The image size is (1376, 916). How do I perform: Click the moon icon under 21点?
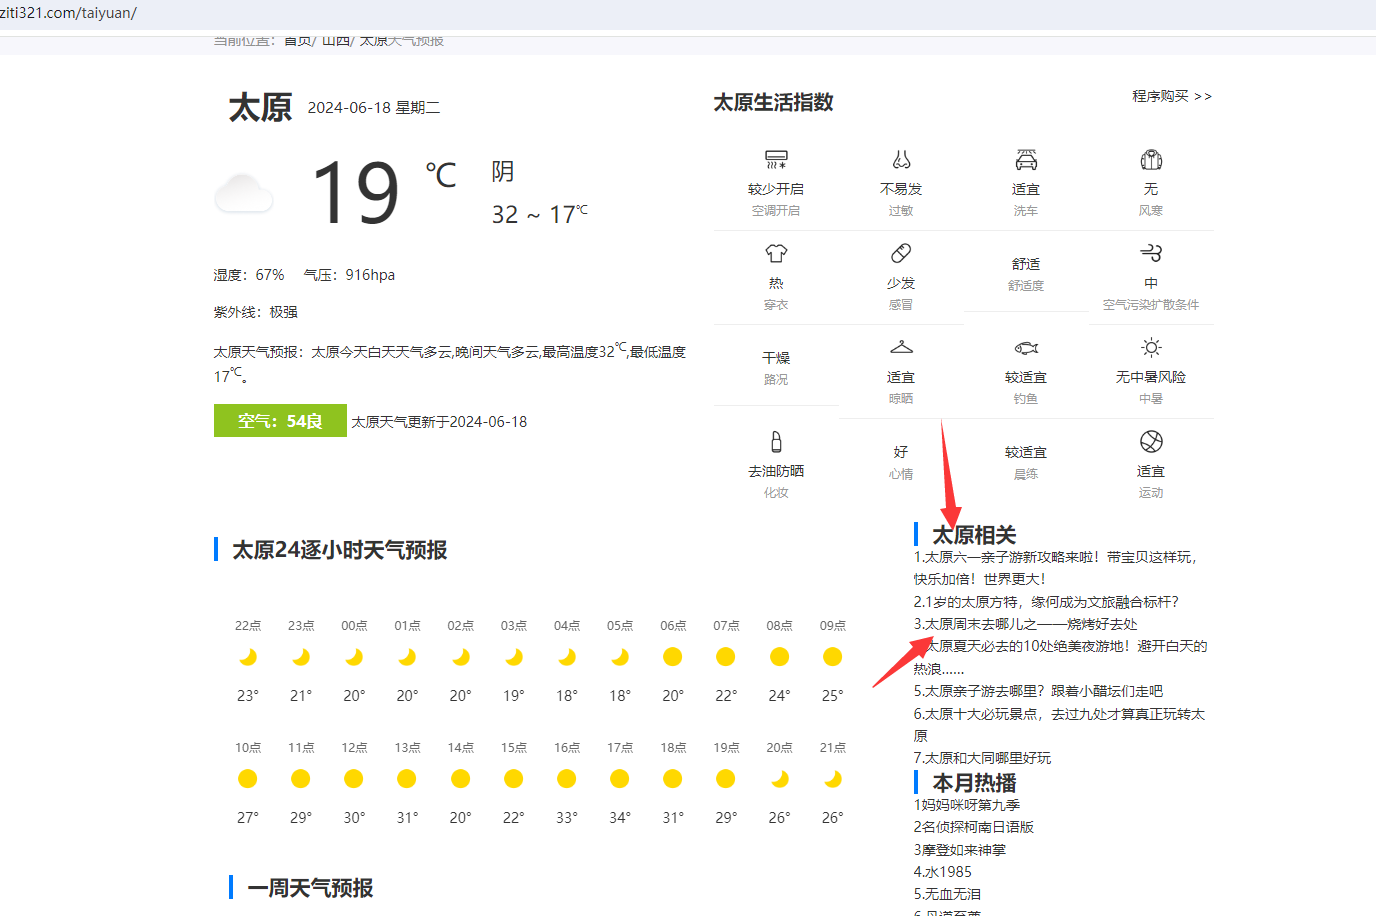pyautogui.click(x=832, y=779)
